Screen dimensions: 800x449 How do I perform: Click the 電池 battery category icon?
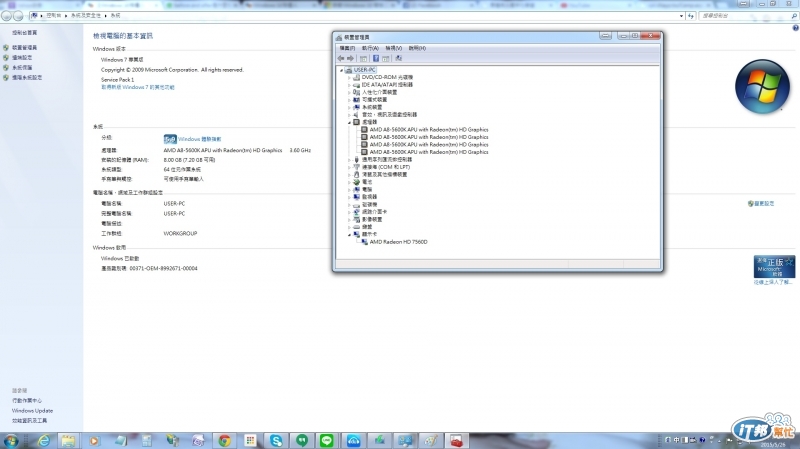pos(357,182)
